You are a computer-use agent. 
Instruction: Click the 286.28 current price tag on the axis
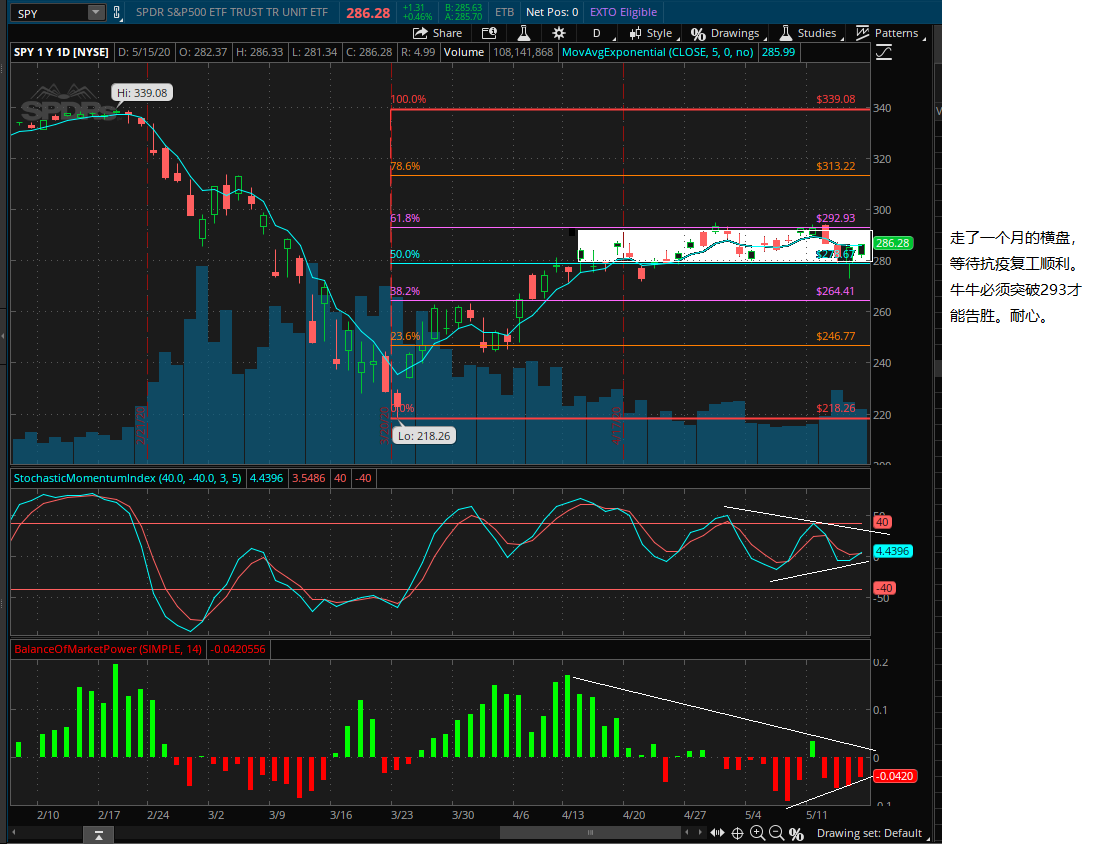(x=893, y=243)
